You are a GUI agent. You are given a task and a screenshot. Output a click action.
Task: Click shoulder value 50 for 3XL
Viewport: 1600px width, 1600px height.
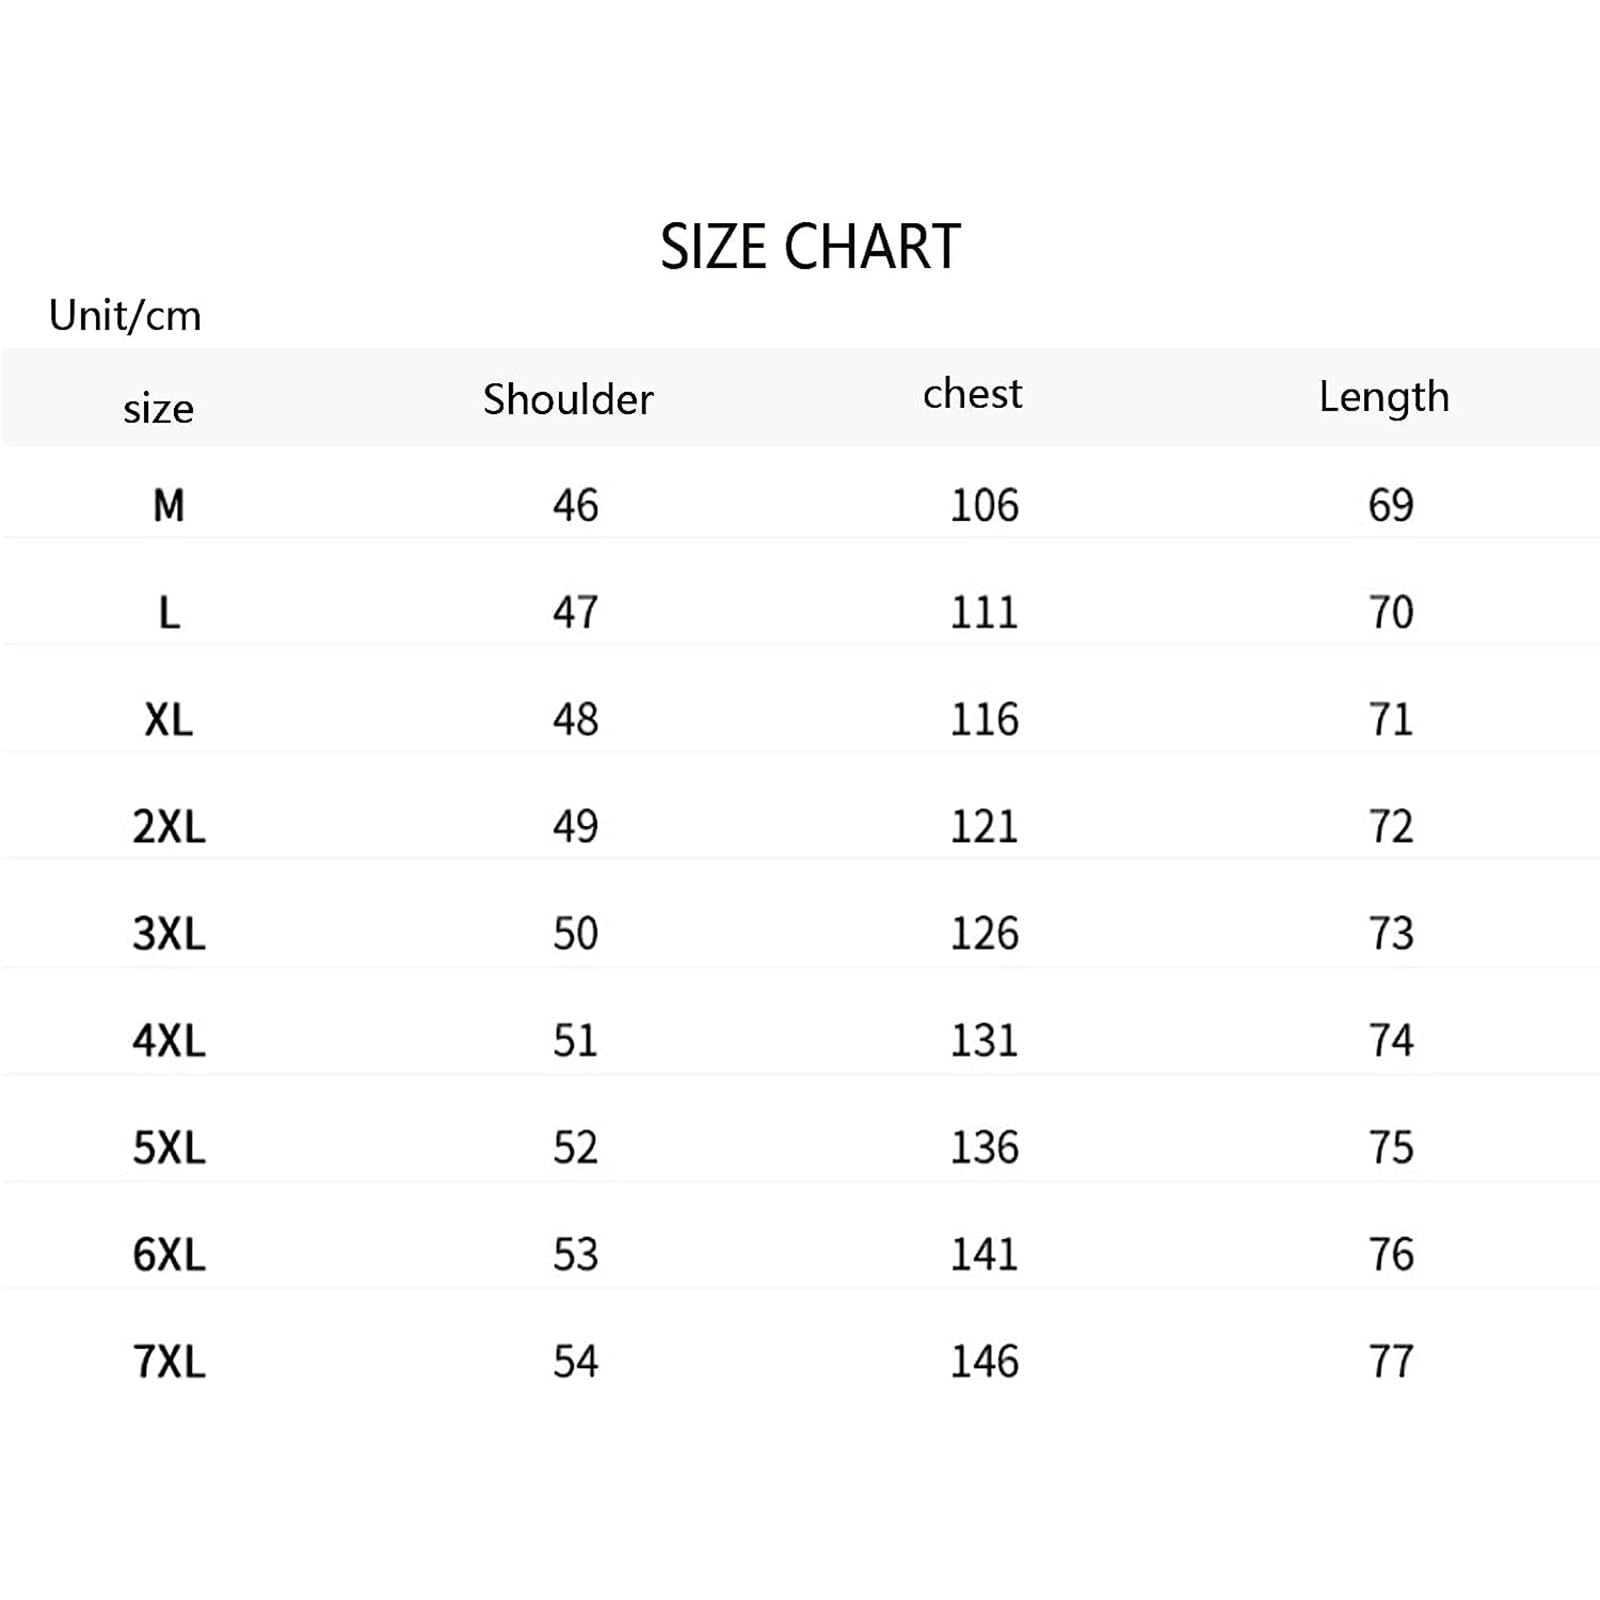tap(576, 933)
